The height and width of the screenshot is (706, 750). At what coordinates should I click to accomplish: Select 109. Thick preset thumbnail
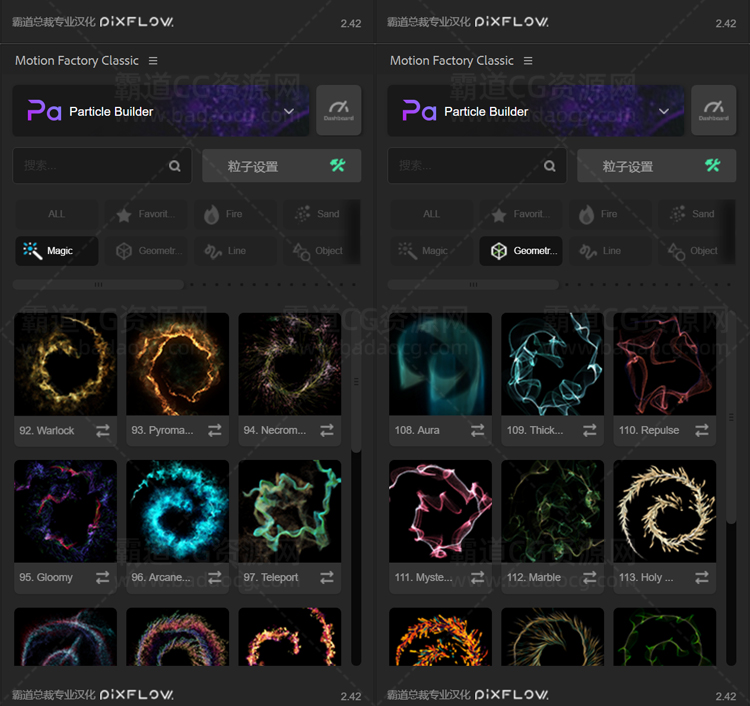(x=552, y=364)
